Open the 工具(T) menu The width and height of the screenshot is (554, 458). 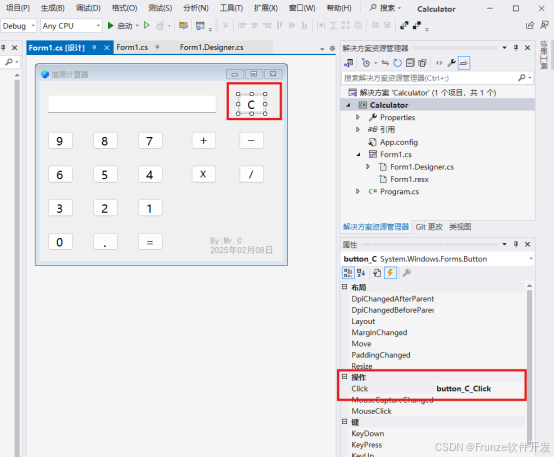(x=231, y=8)
